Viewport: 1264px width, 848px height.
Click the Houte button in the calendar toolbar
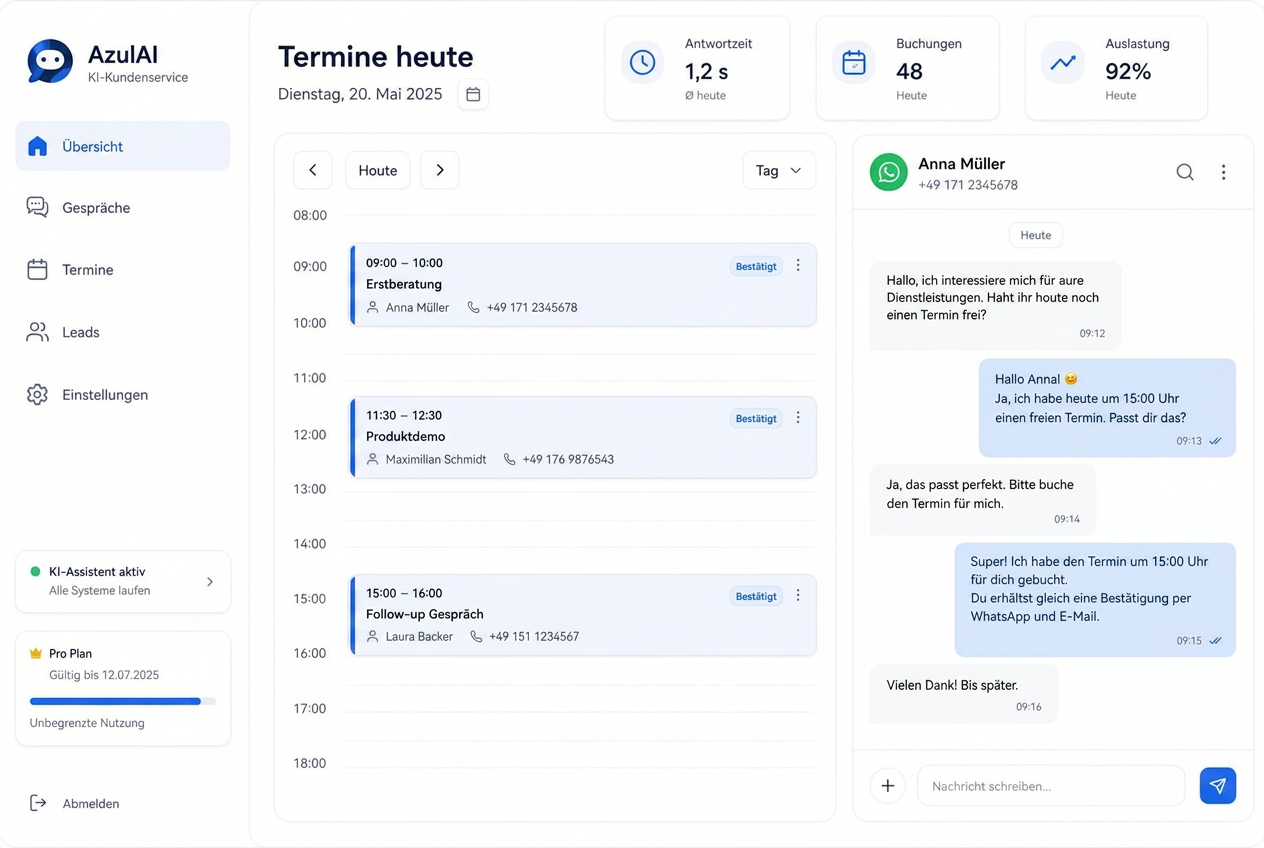point(378,170)
